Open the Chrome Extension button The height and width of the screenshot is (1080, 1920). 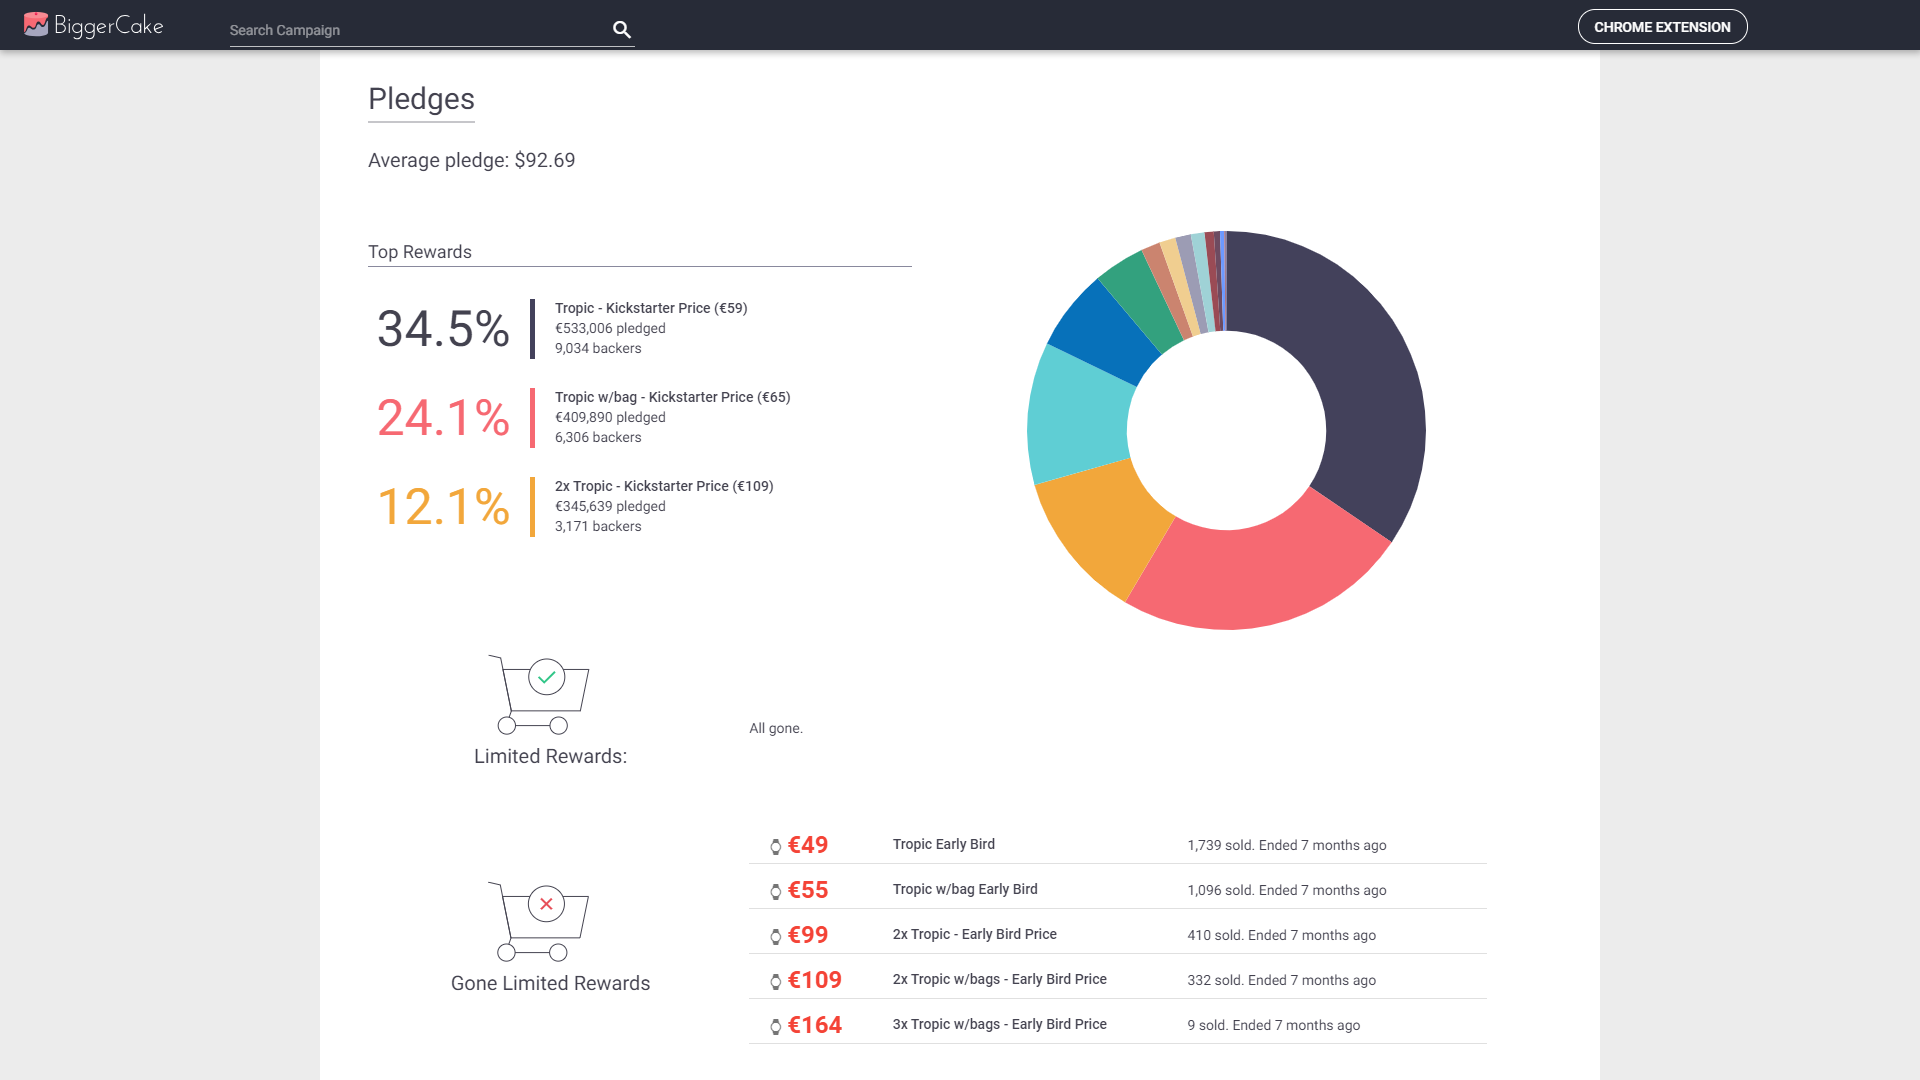pyautogui.click(x=1662, y=27)
